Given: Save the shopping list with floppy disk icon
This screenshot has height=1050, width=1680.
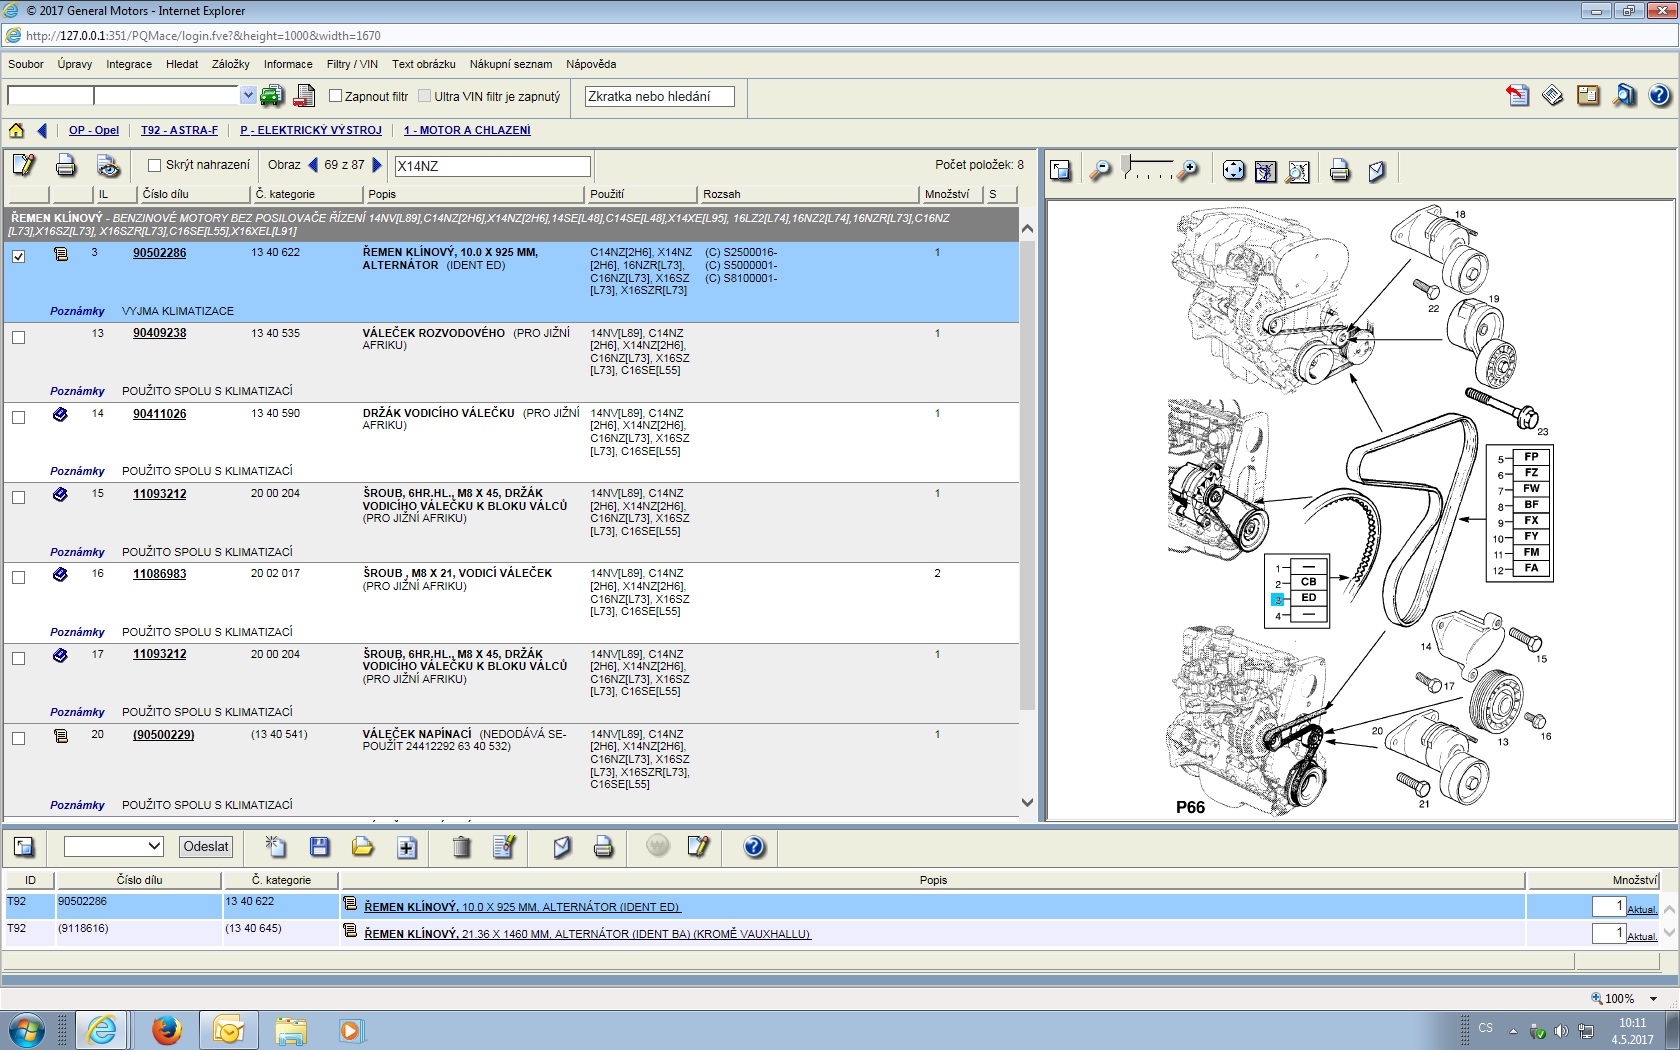Looking at the screenshot, I should [x=320, y=847].
